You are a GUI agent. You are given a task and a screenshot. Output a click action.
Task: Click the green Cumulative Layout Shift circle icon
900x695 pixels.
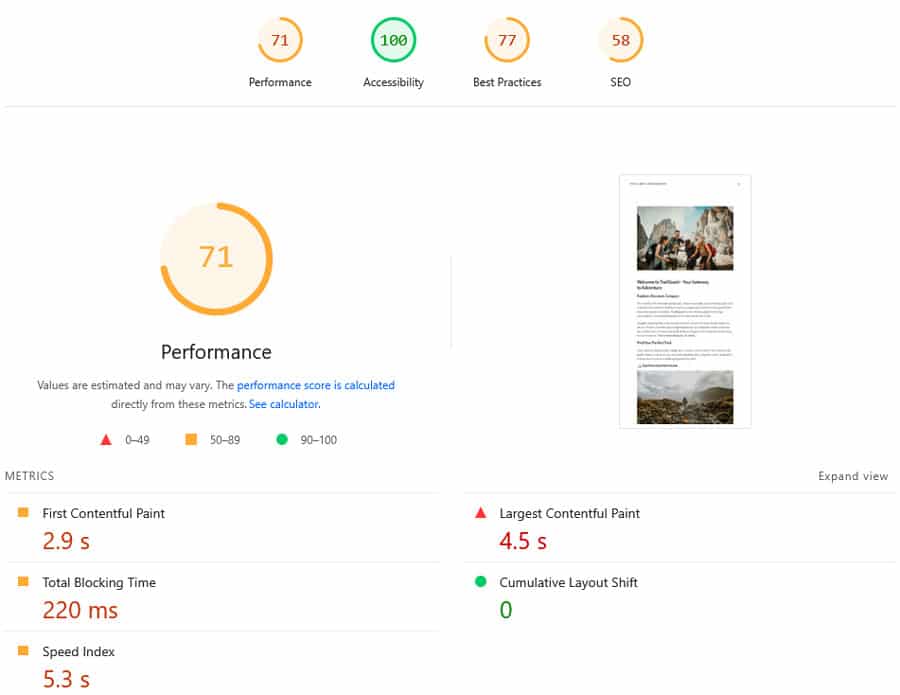[483, 582]
